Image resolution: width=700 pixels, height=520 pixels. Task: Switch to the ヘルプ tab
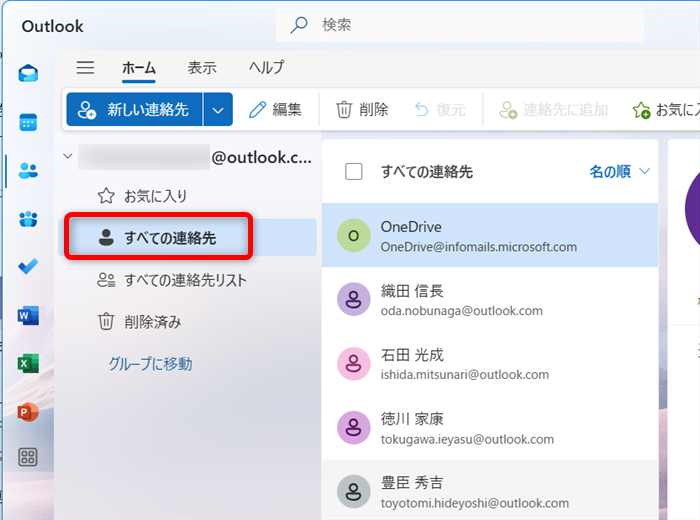(266, 68)
